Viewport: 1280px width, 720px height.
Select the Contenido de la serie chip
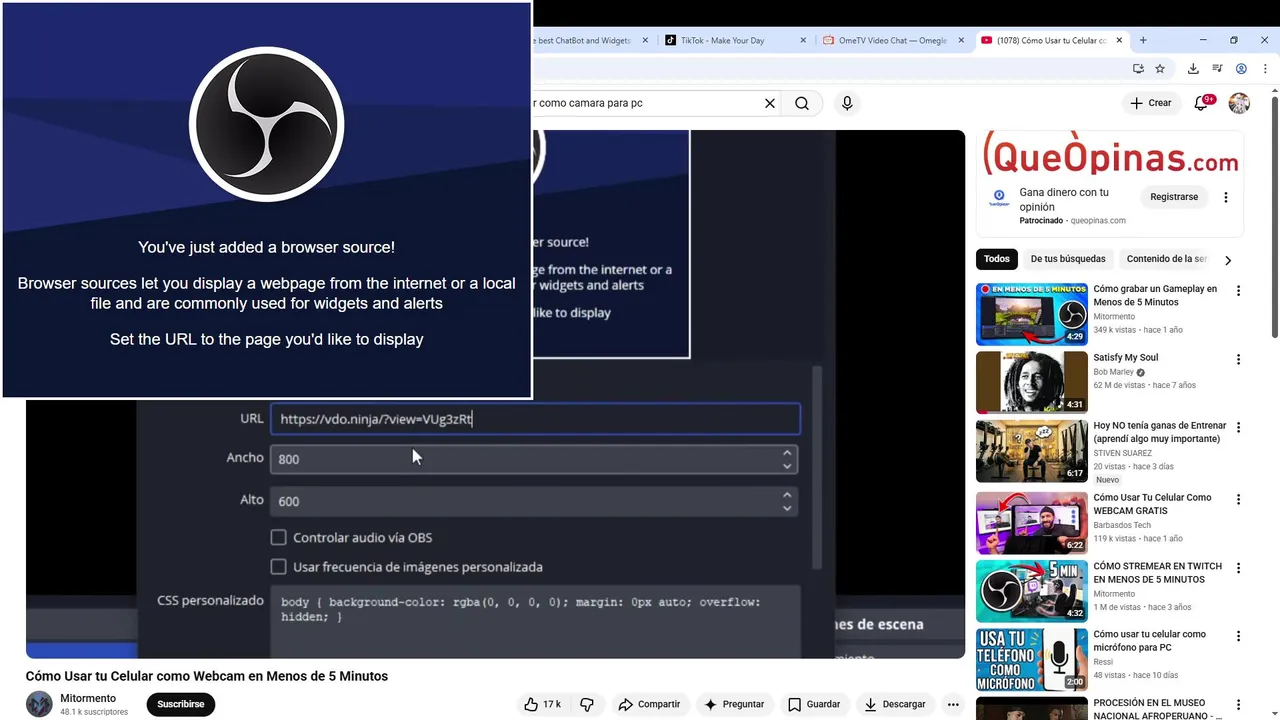[1166, 259]
